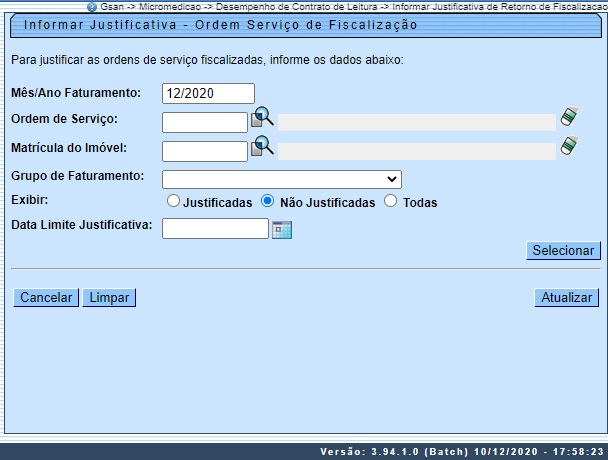The height and width of the screenshot is (460, 608).
Task: Click the Informar Justificativa title header
Action: click(220, 25)
